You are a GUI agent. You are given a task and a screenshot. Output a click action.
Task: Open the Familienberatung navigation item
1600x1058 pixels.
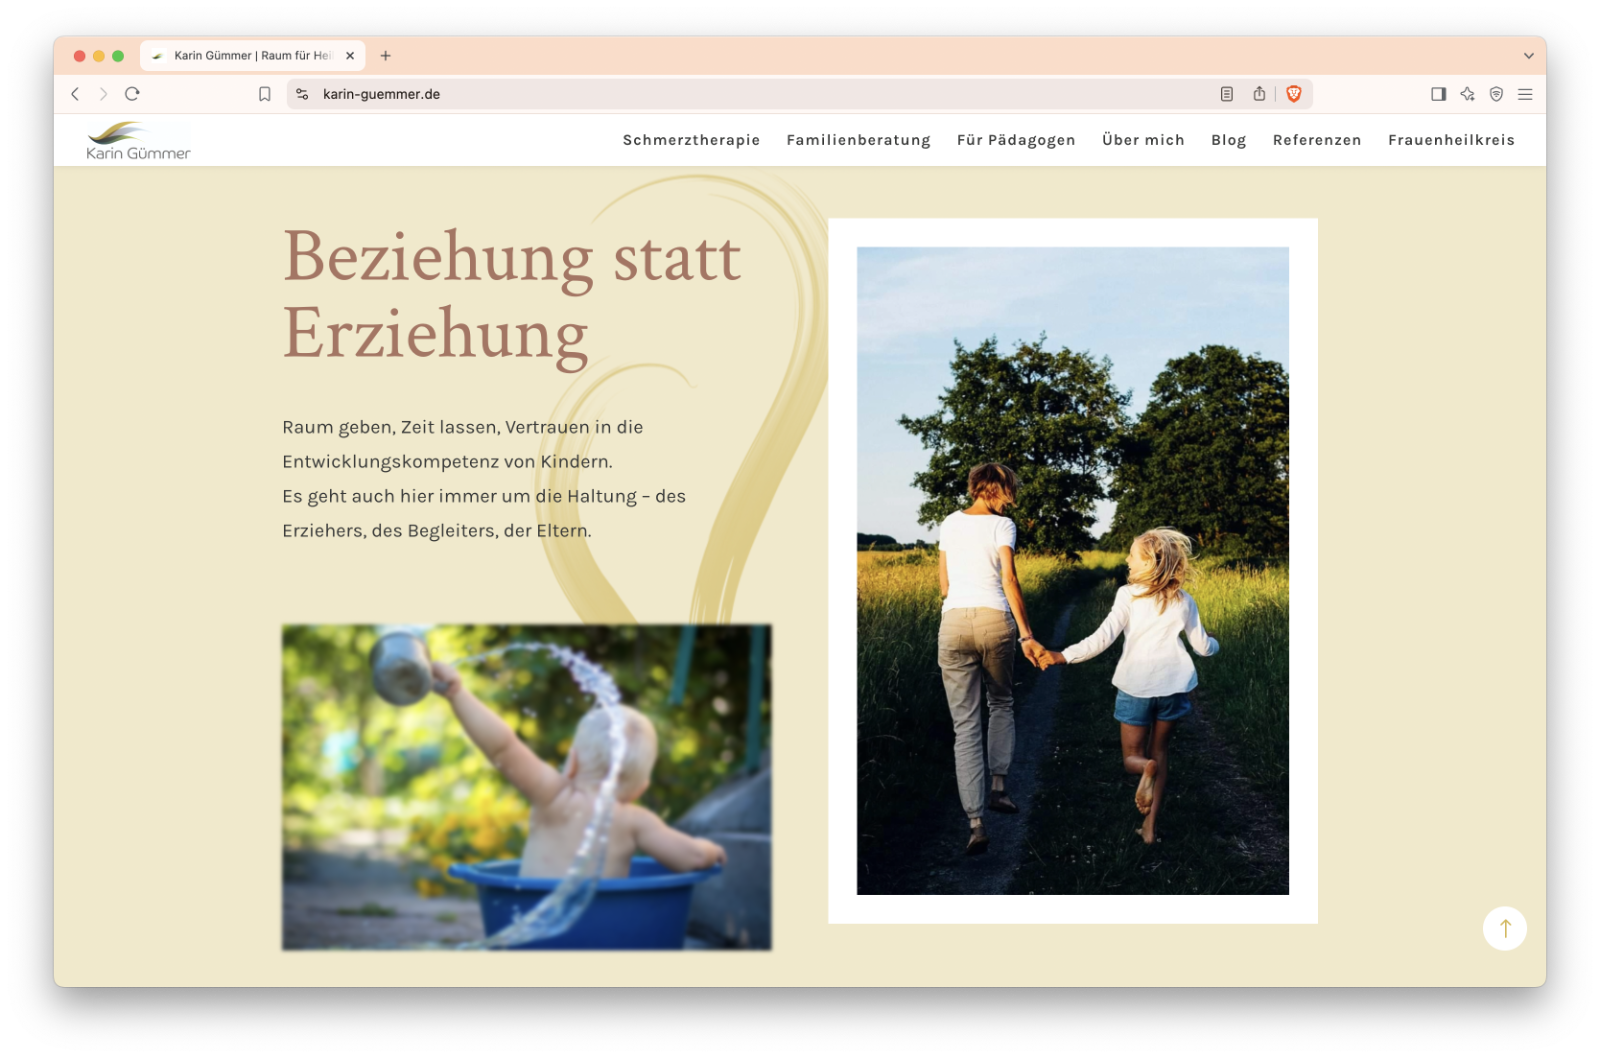pos(858,140)
